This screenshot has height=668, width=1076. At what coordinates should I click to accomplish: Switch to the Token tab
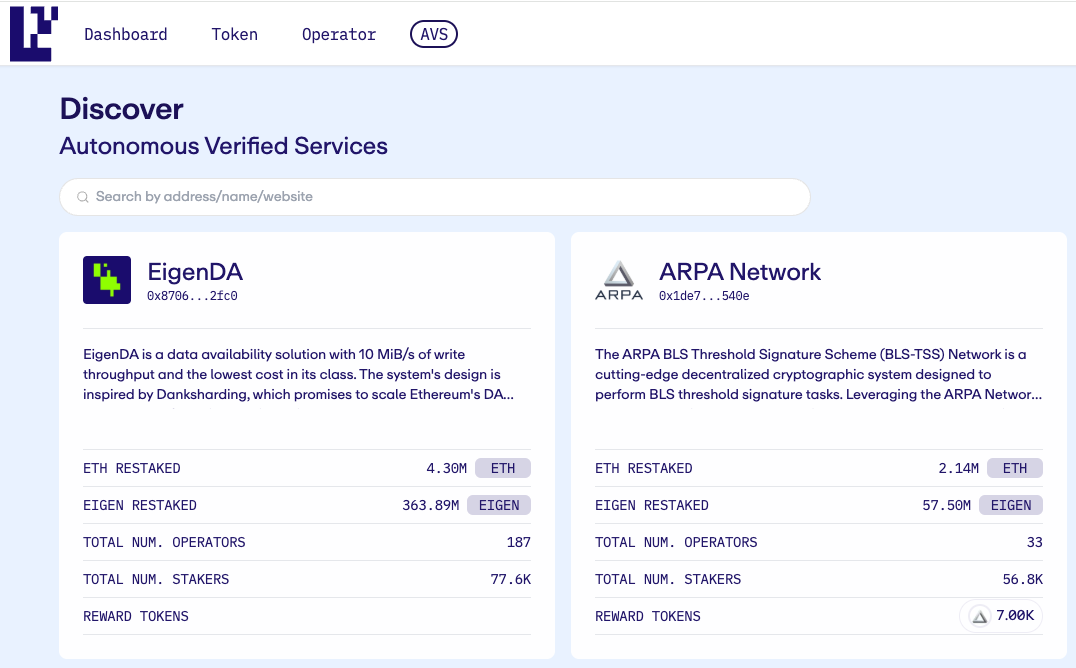point(235,34)
